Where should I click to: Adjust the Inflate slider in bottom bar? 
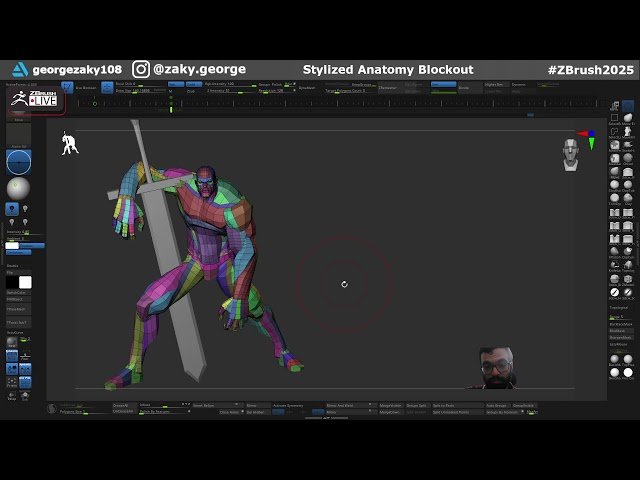165,405
